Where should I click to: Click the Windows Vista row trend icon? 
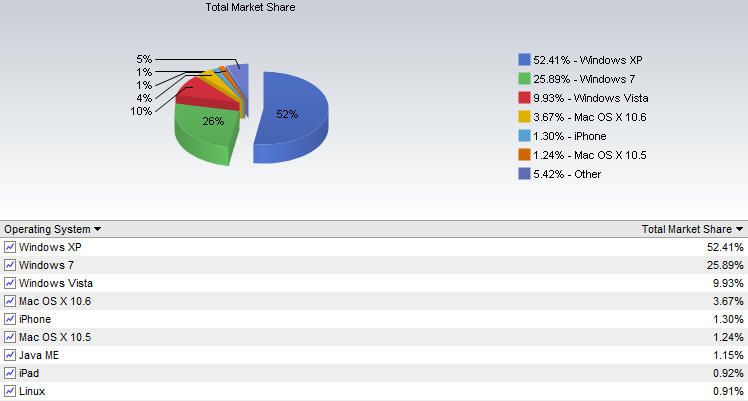10,283
